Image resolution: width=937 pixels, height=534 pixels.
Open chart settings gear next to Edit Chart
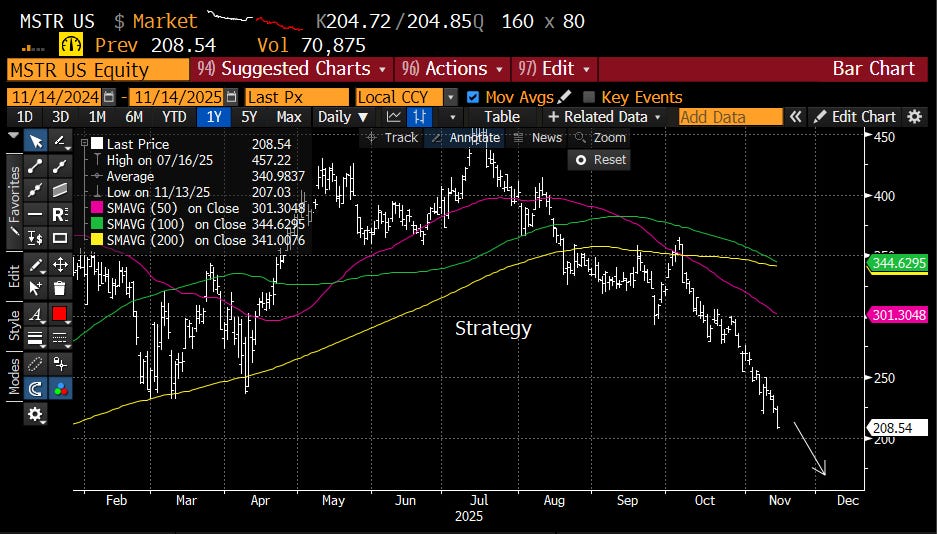click(x=915, y=116)
